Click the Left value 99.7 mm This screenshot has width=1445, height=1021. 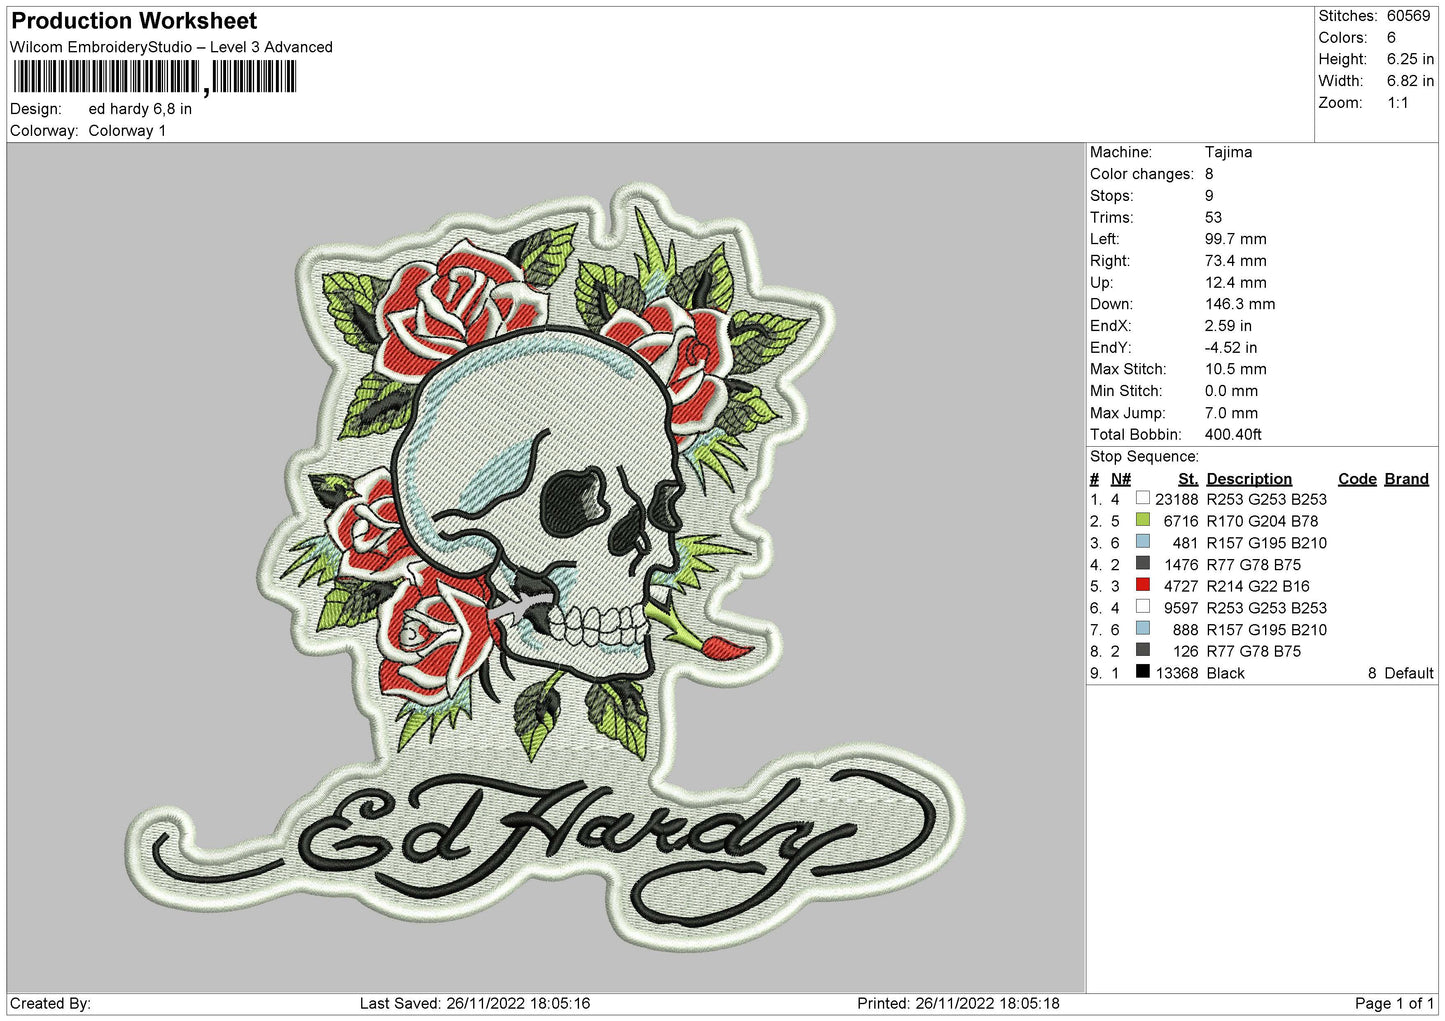click(1235, 239)
